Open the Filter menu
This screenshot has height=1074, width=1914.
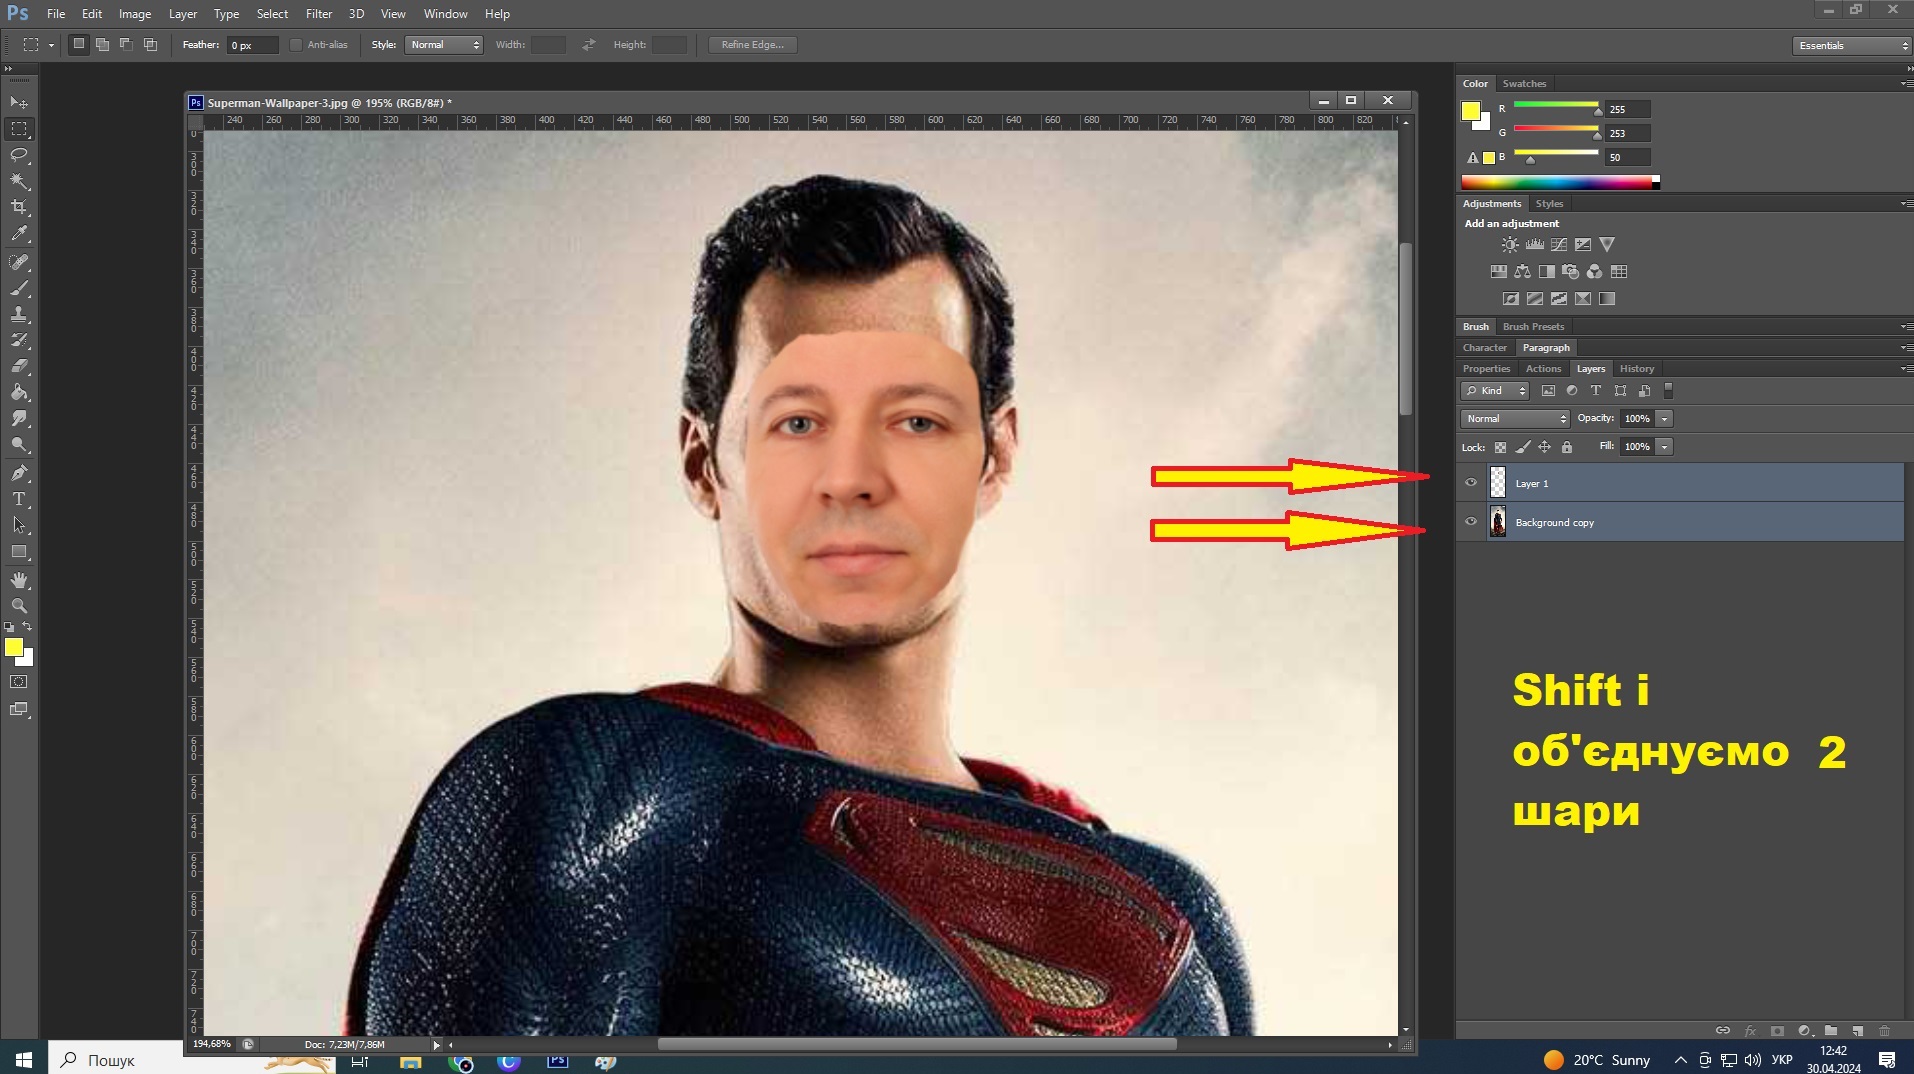coord(319,14)
